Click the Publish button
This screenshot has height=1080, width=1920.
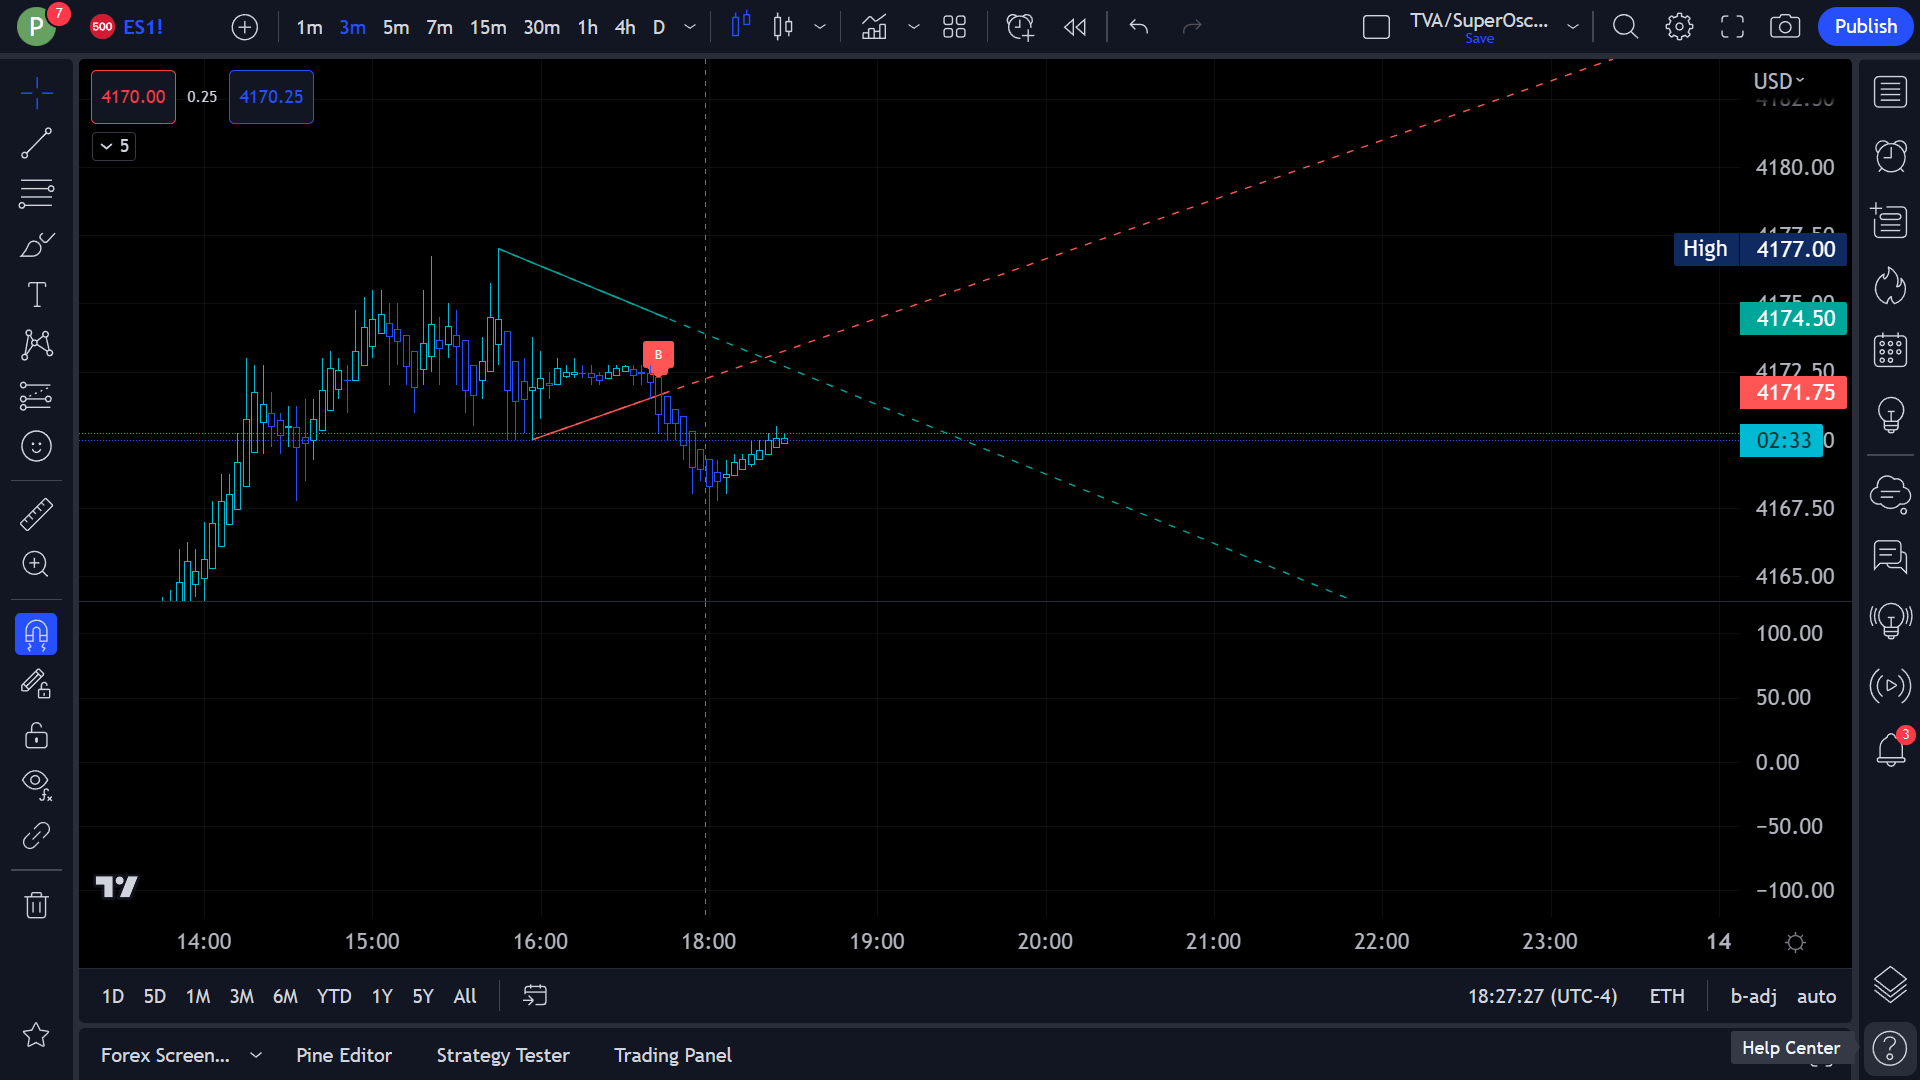[1865, 27]
